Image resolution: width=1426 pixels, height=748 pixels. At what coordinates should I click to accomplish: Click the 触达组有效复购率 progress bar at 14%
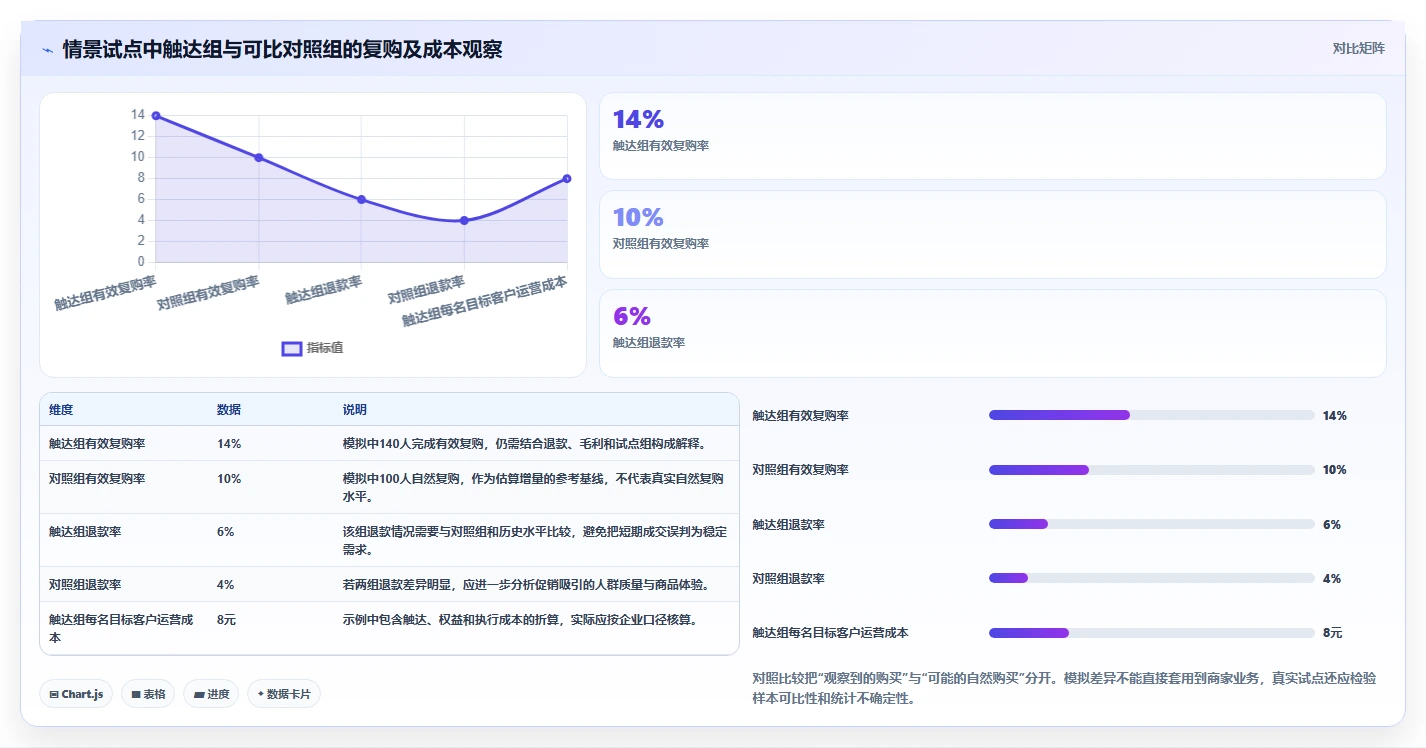point(1151,415)
